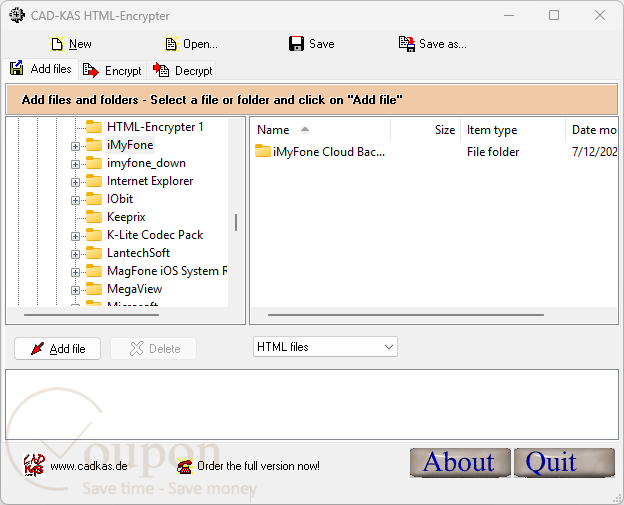Sort file list by Name column
The height and width of the screenshot is (505, 624).
pos(321,130)
